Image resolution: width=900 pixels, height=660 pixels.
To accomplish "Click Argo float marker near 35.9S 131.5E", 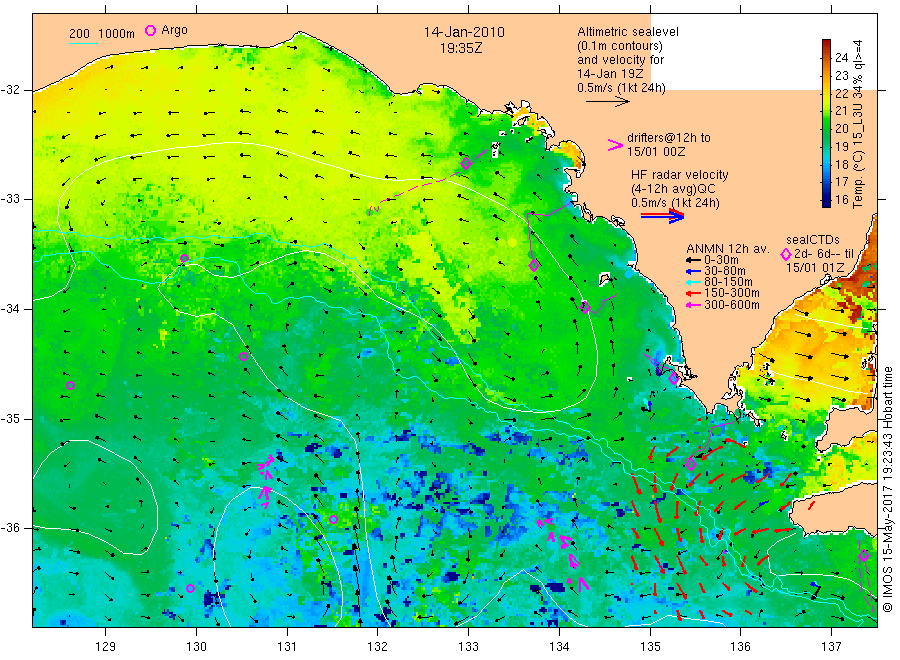I will [333, 519].
